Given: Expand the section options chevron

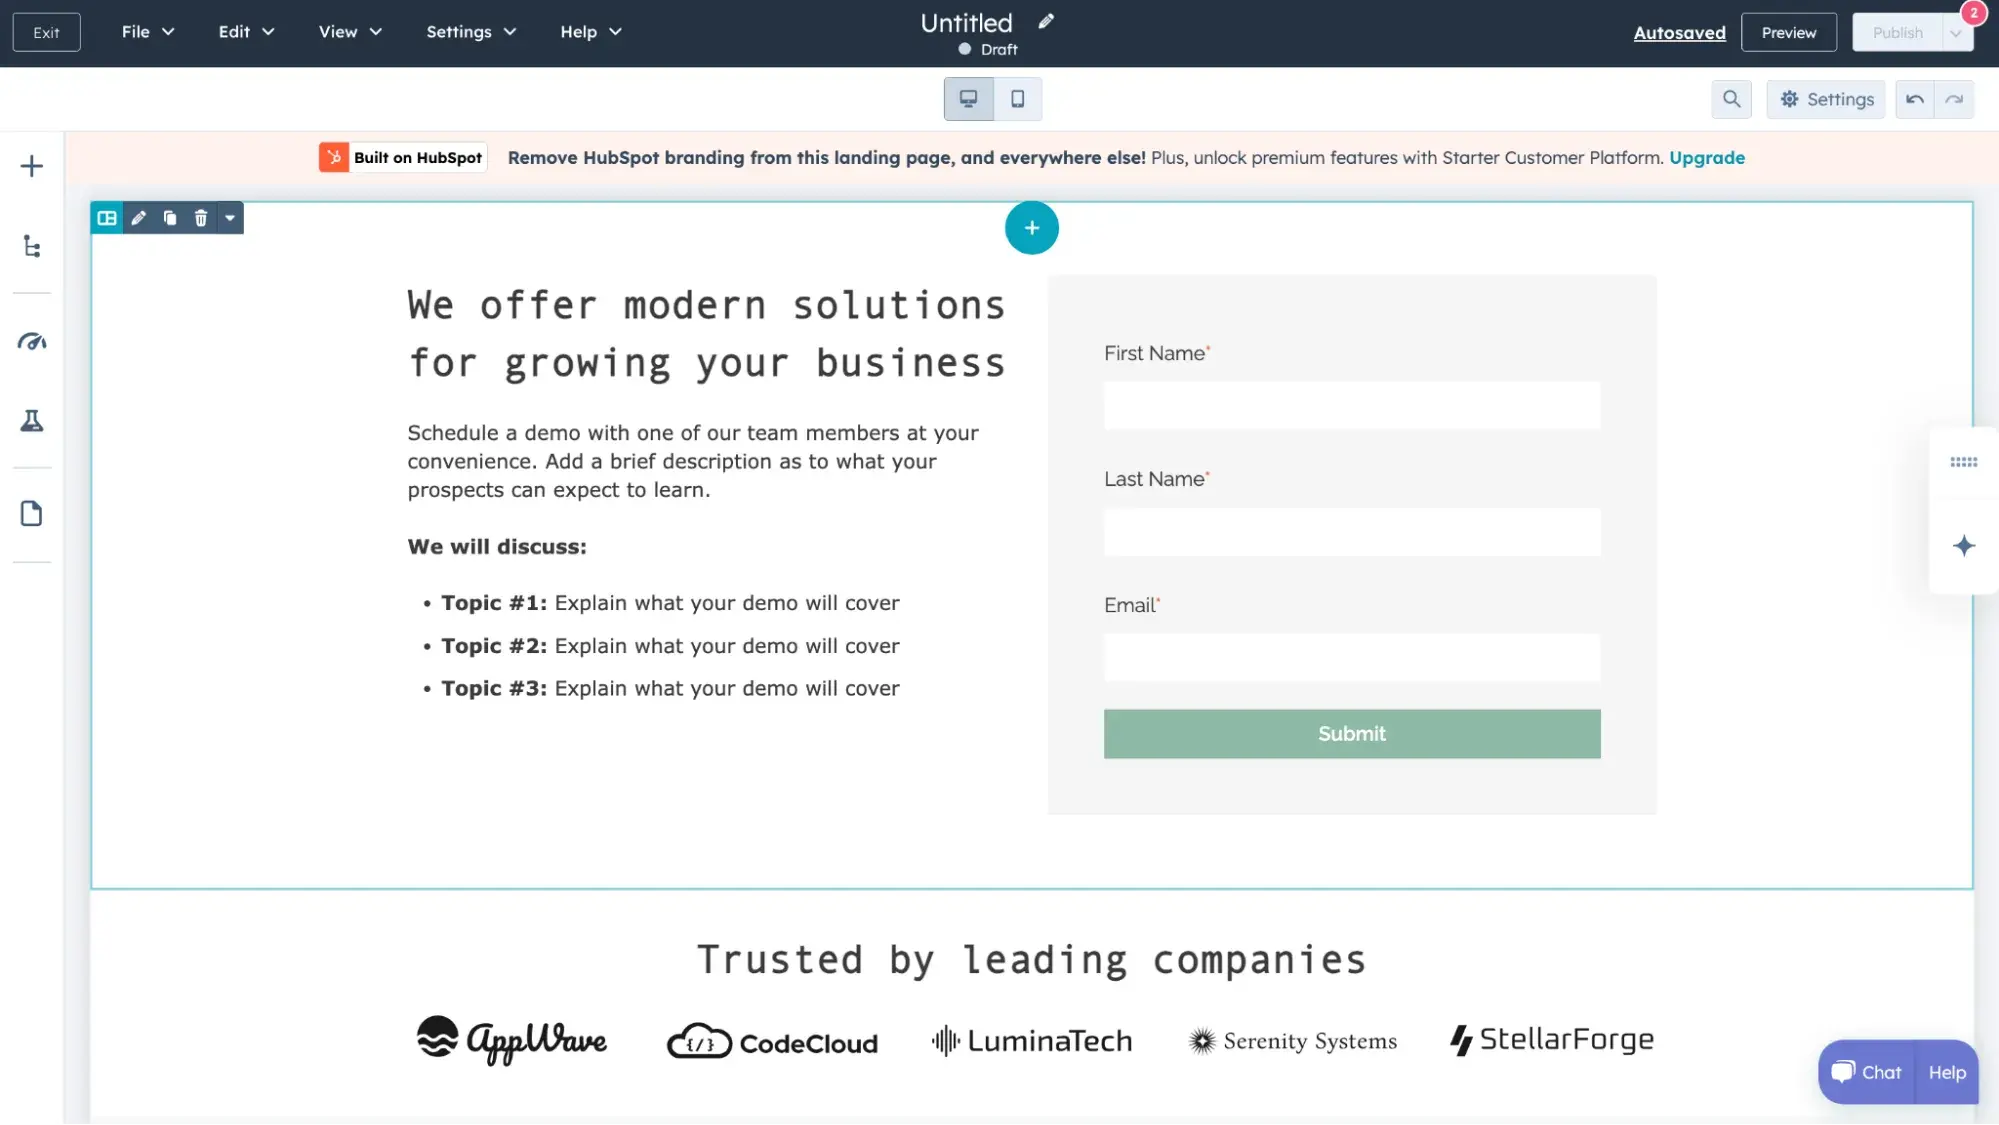Looking at the screenshot, I should pos(230,218).
